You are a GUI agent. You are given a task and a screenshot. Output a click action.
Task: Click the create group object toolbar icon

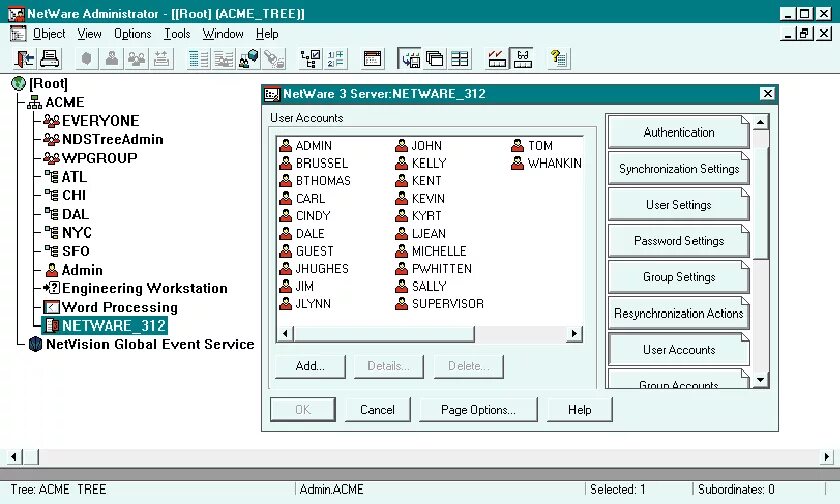pyautogui.click(x=137, y=58)
